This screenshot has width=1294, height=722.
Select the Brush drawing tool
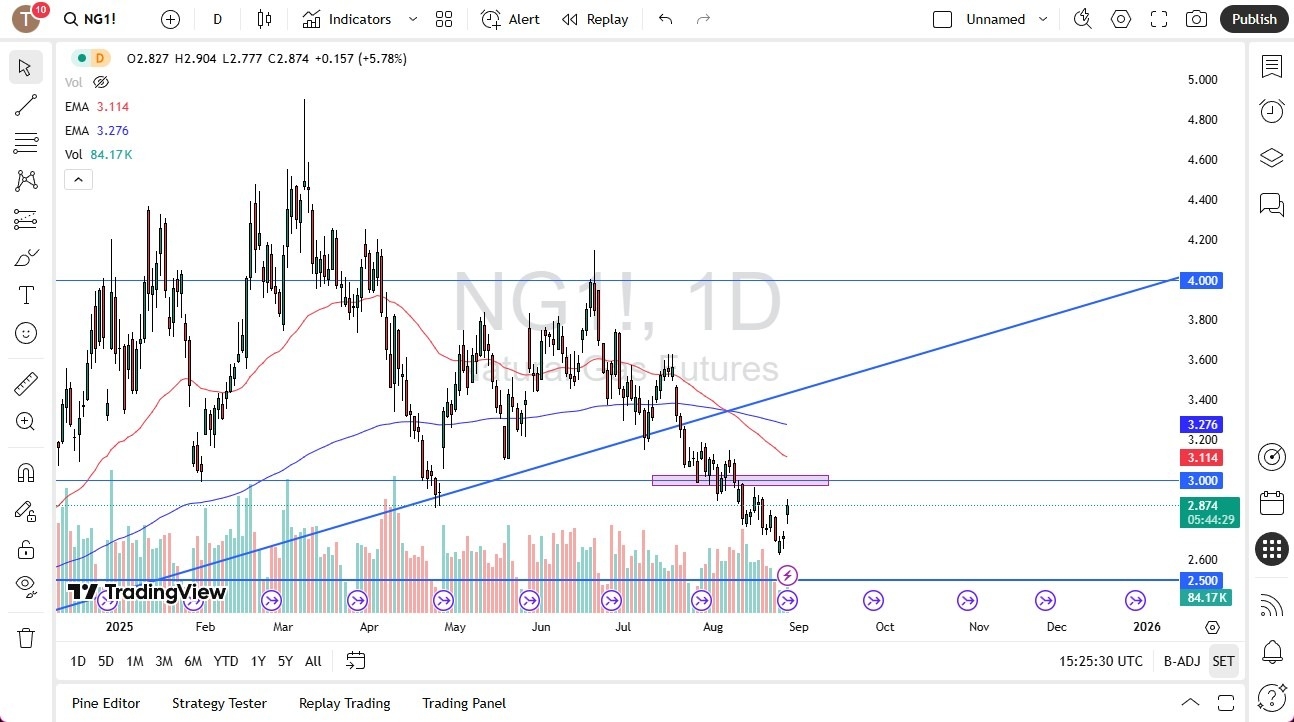[26, 257]
